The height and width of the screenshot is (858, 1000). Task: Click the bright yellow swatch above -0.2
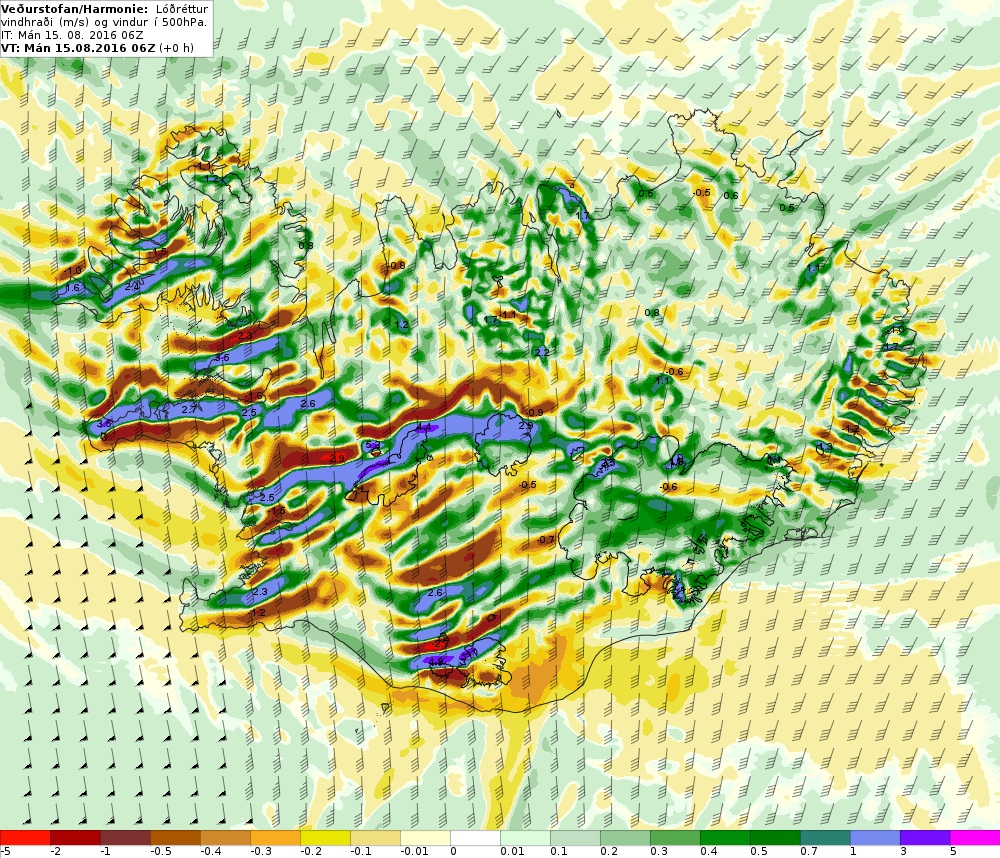(x=325, y=837)
